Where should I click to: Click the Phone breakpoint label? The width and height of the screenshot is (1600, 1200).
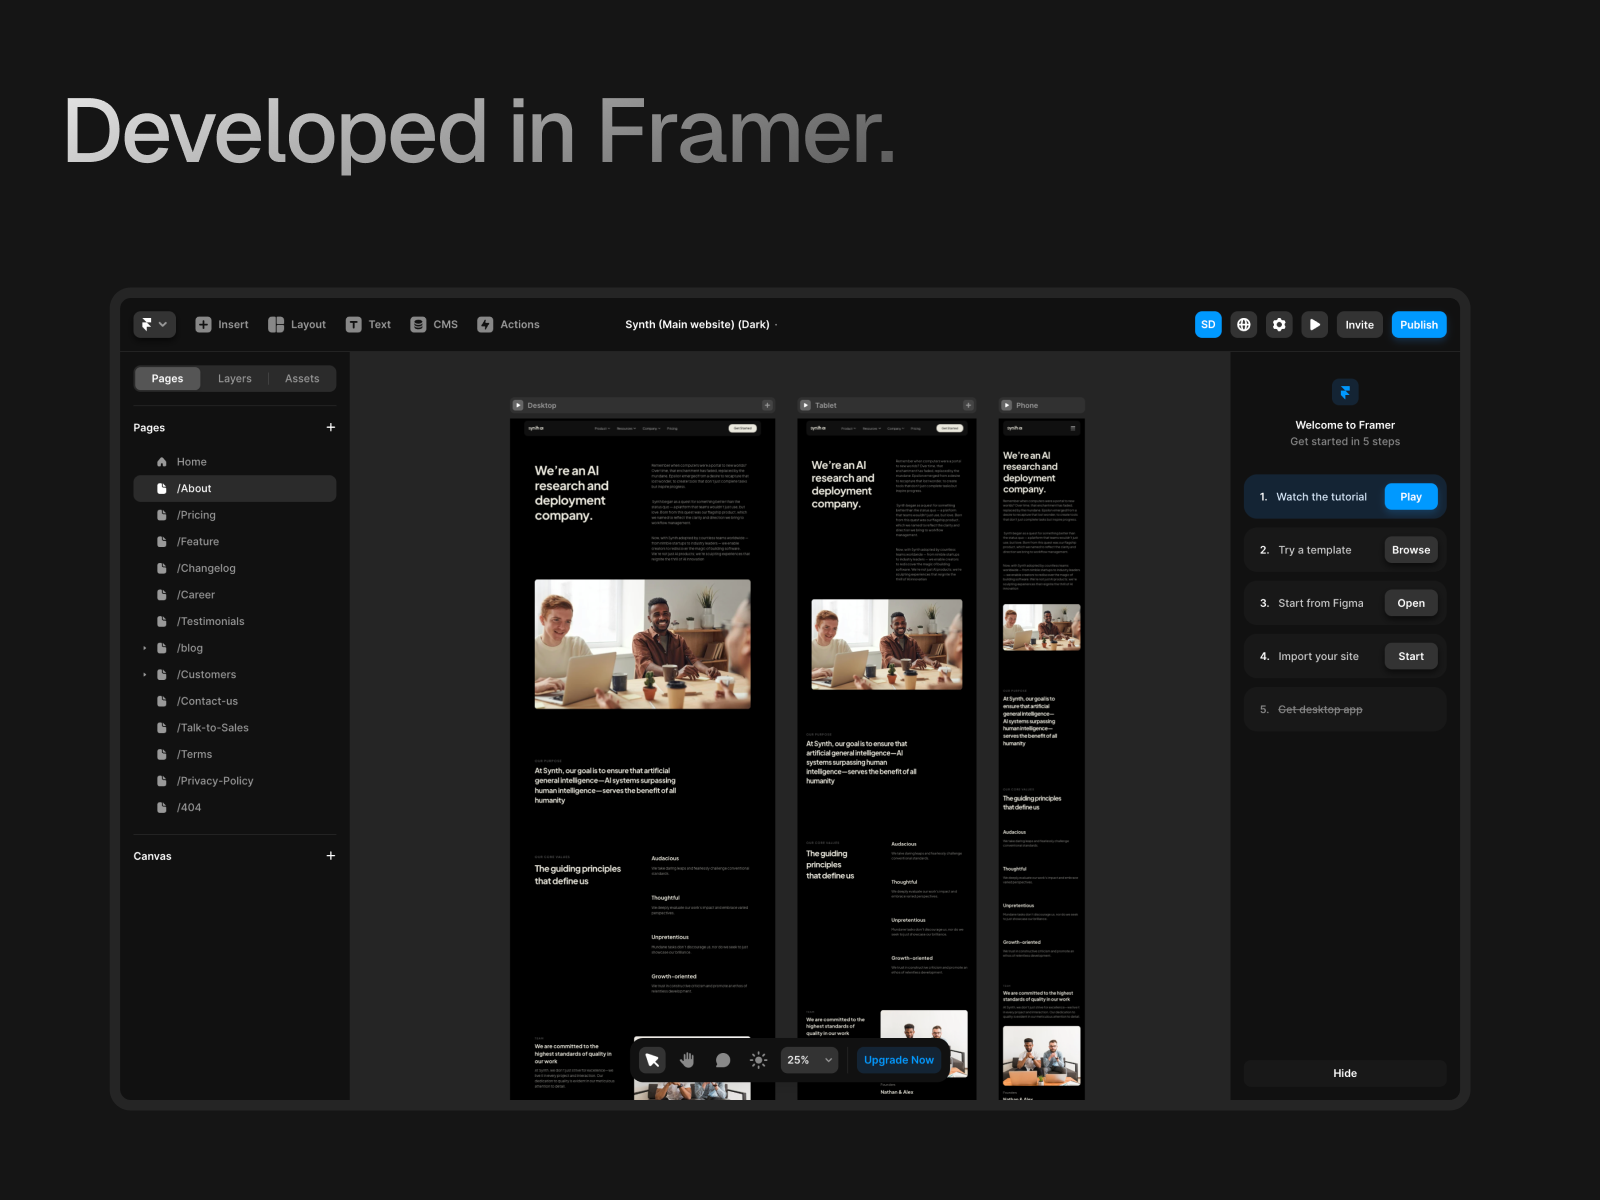1027,405
